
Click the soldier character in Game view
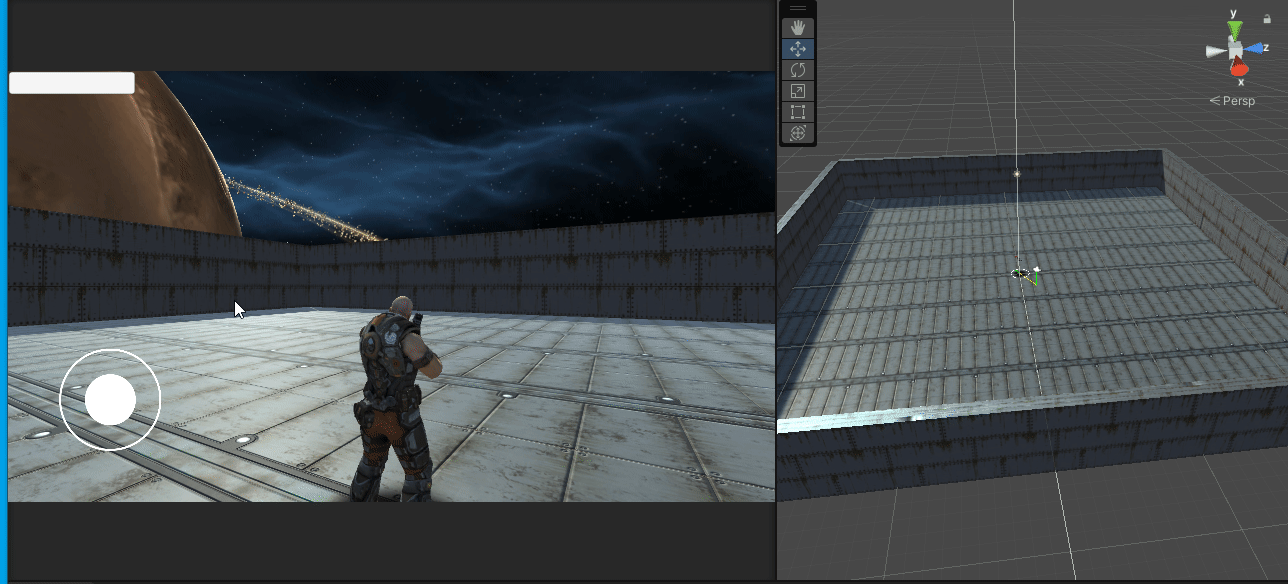397,400
